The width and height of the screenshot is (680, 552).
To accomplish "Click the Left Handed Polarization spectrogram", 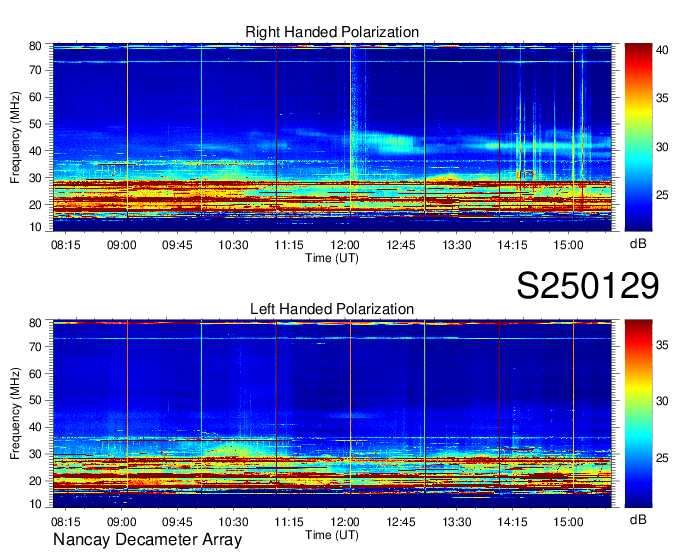I will tap(332, 413).
